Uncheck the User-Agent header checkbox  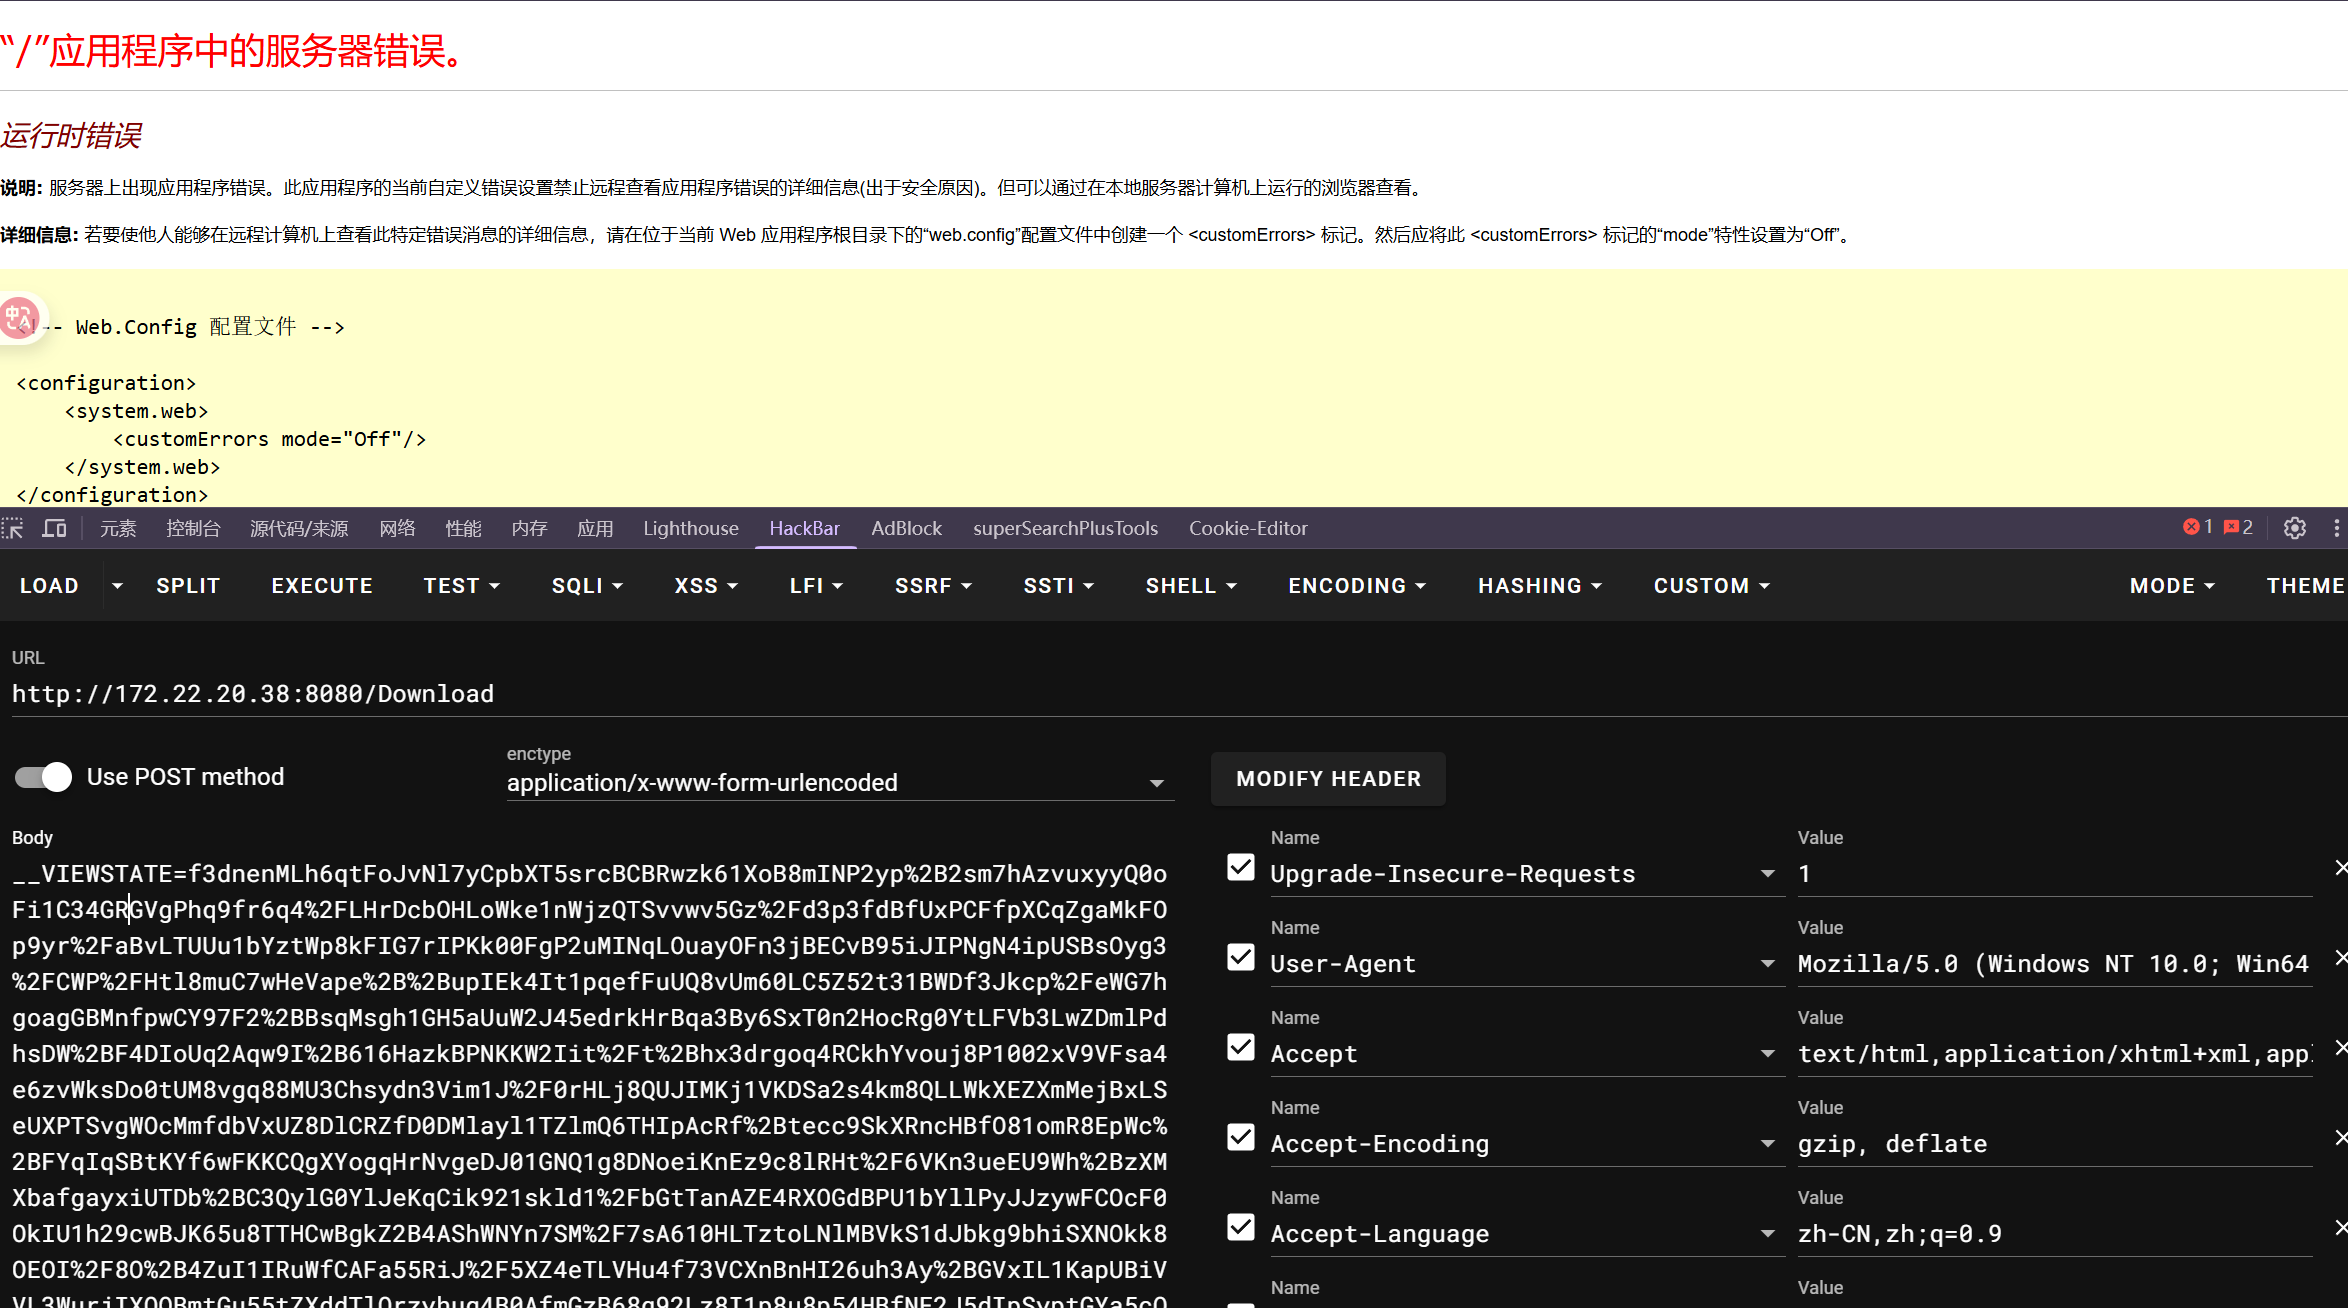[x=1240, y=957]
